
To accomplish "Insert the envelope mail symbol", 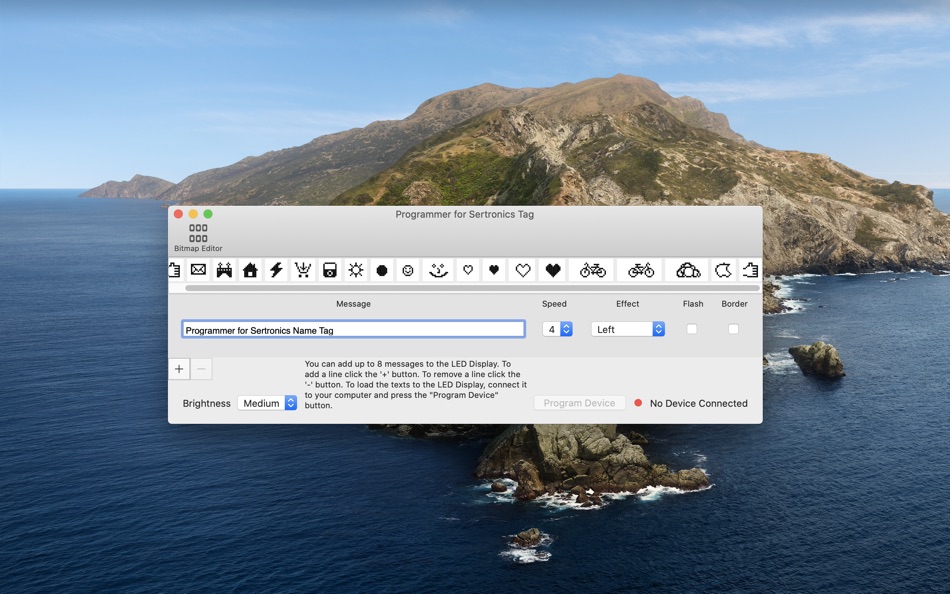I will 198,270.
